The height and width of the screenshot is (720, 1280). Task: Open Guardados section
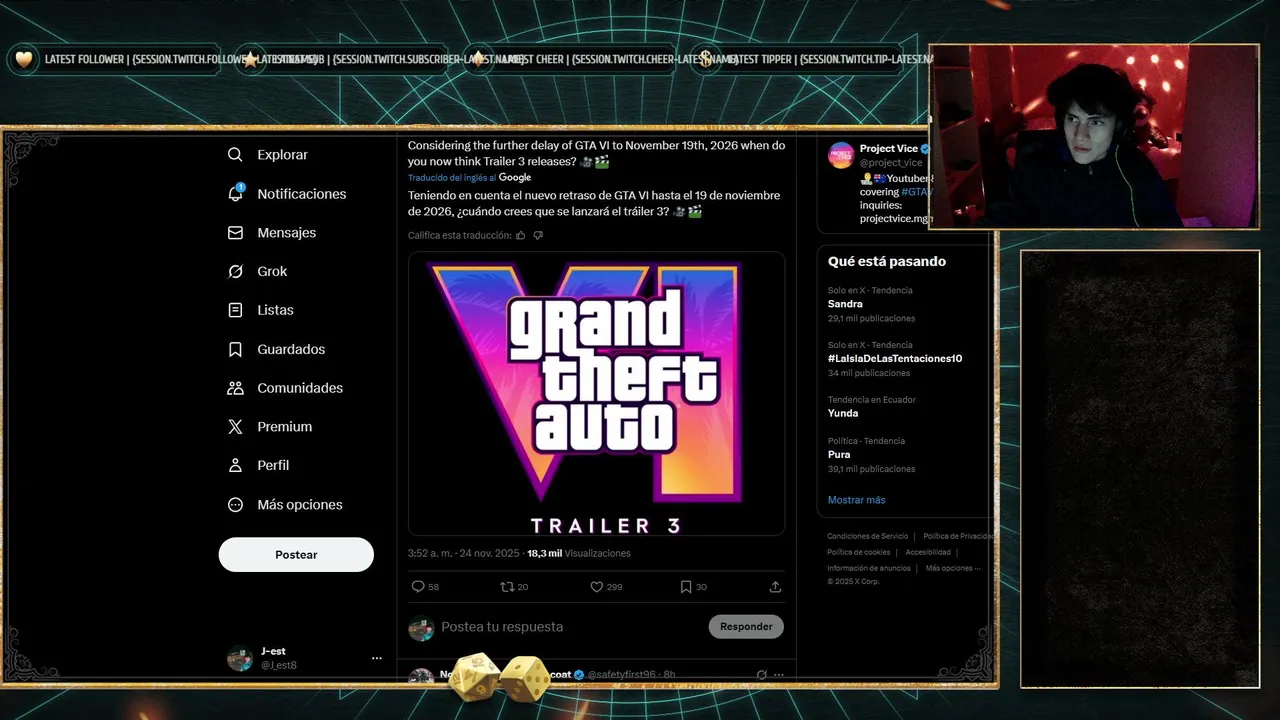[x=291, y=349]
